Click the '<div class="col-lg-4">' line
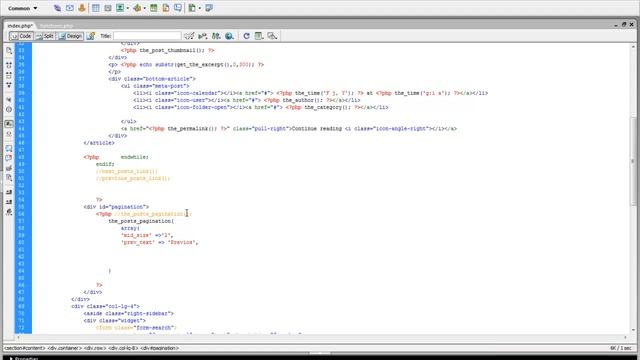The image size is (640, 360). pos(105,306)
